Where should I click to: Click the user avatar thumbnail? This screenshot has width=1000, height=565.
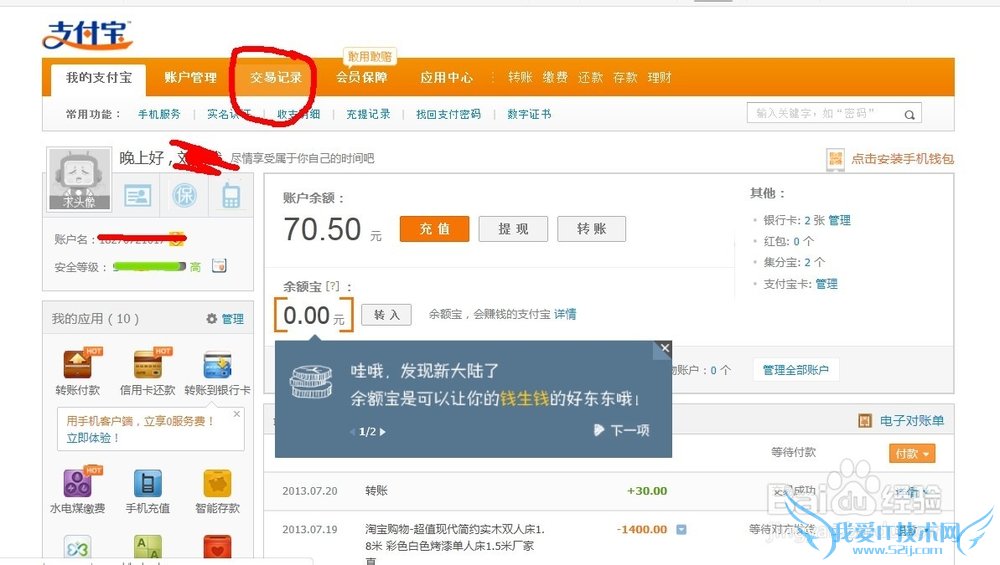point(79,179)
